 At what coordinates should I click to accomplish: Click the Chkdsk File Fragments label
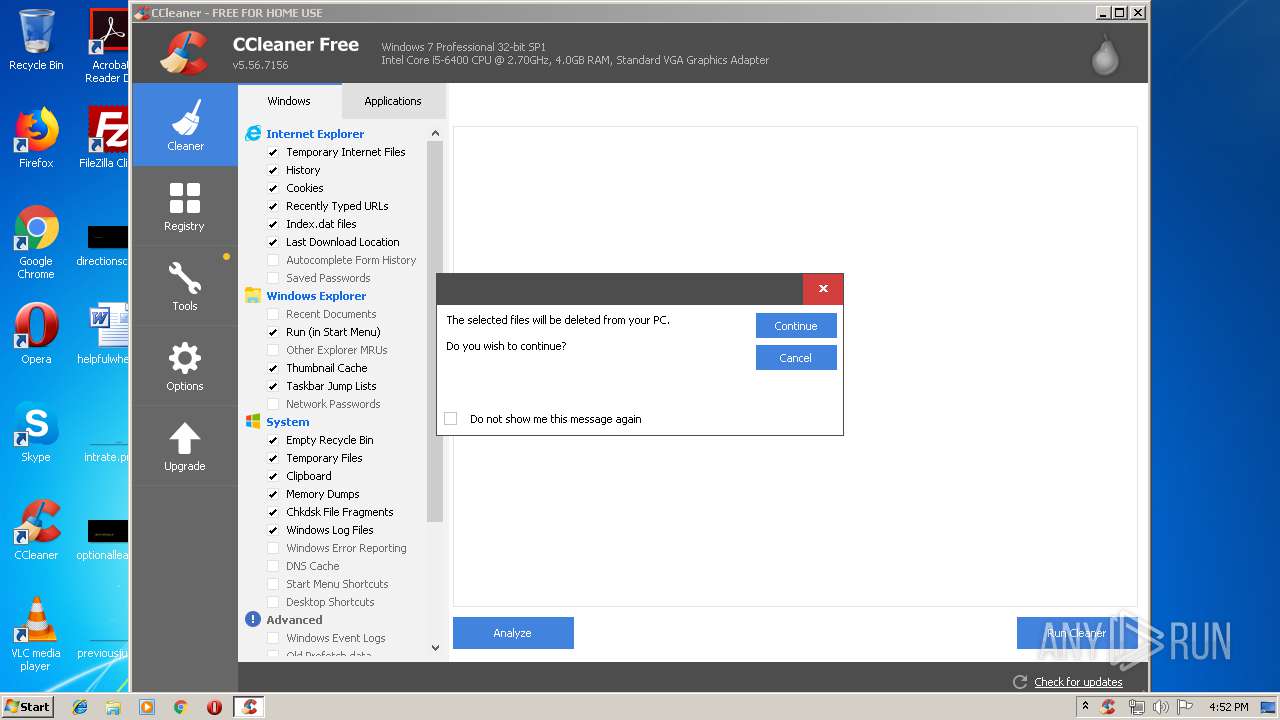pyautogui.click(x=340, y=512)
